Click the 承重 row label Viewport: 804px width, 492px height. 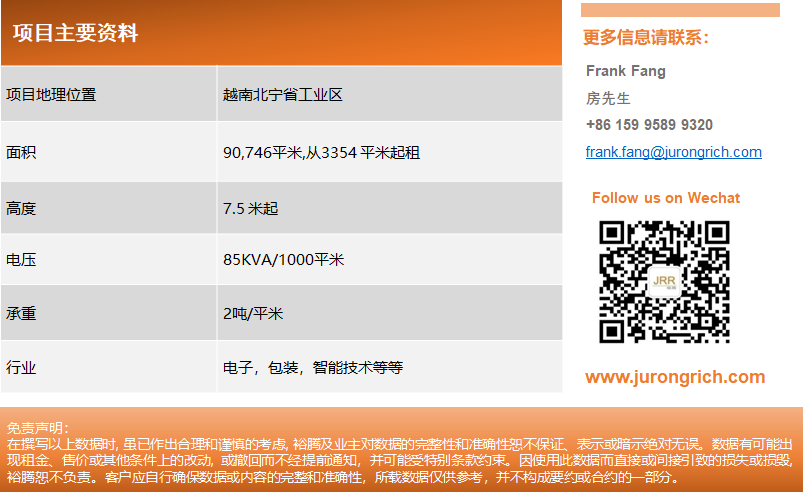pyautogui.click(x=21, y=313)
